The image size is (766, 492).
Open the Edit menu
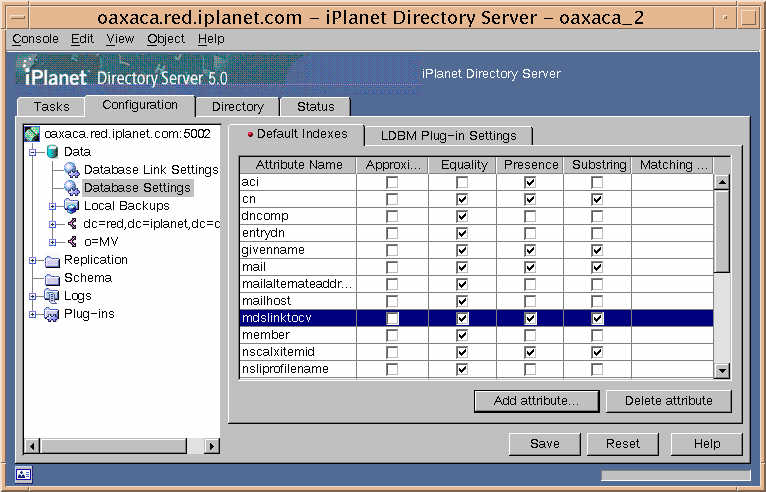click(x=82, y=39)
